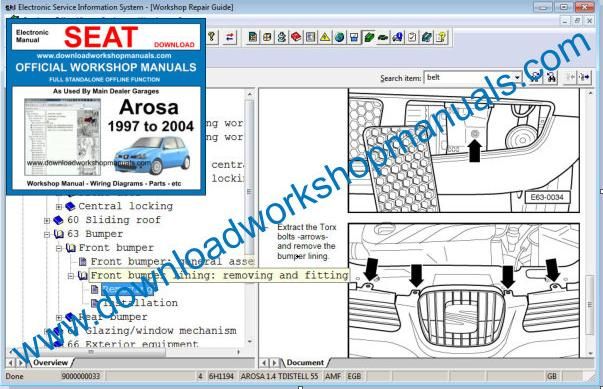Screen dimensions: 603x389
Task: Click right tab-scroll arrow beside Document tab
Action: click(x=274, y=362)
